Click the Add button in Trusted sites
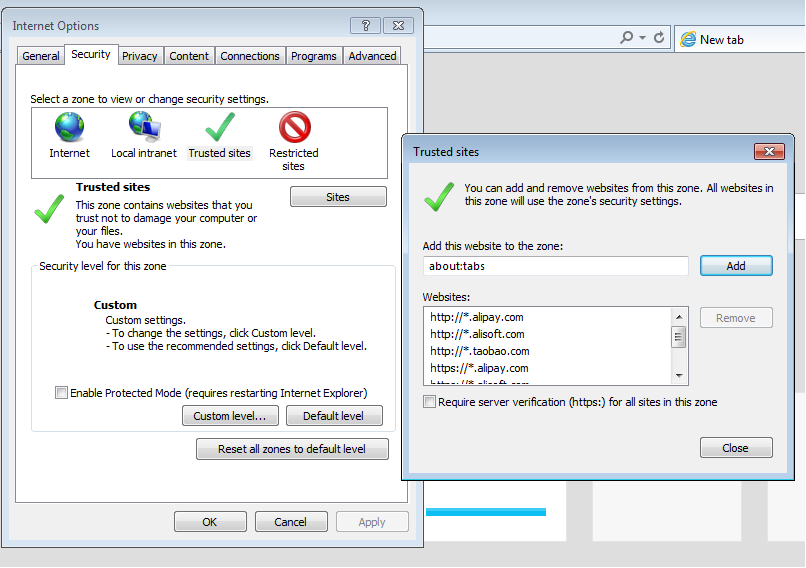806x568 pixels. (736, 266)
